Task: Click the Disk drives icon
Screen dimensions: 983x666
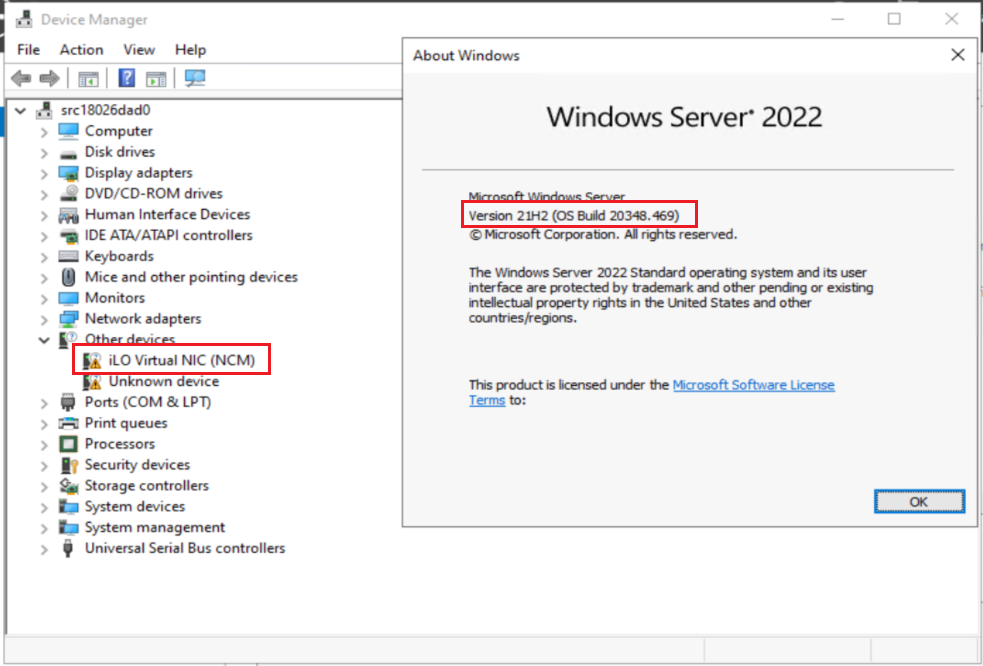Action: coord(68,152)
